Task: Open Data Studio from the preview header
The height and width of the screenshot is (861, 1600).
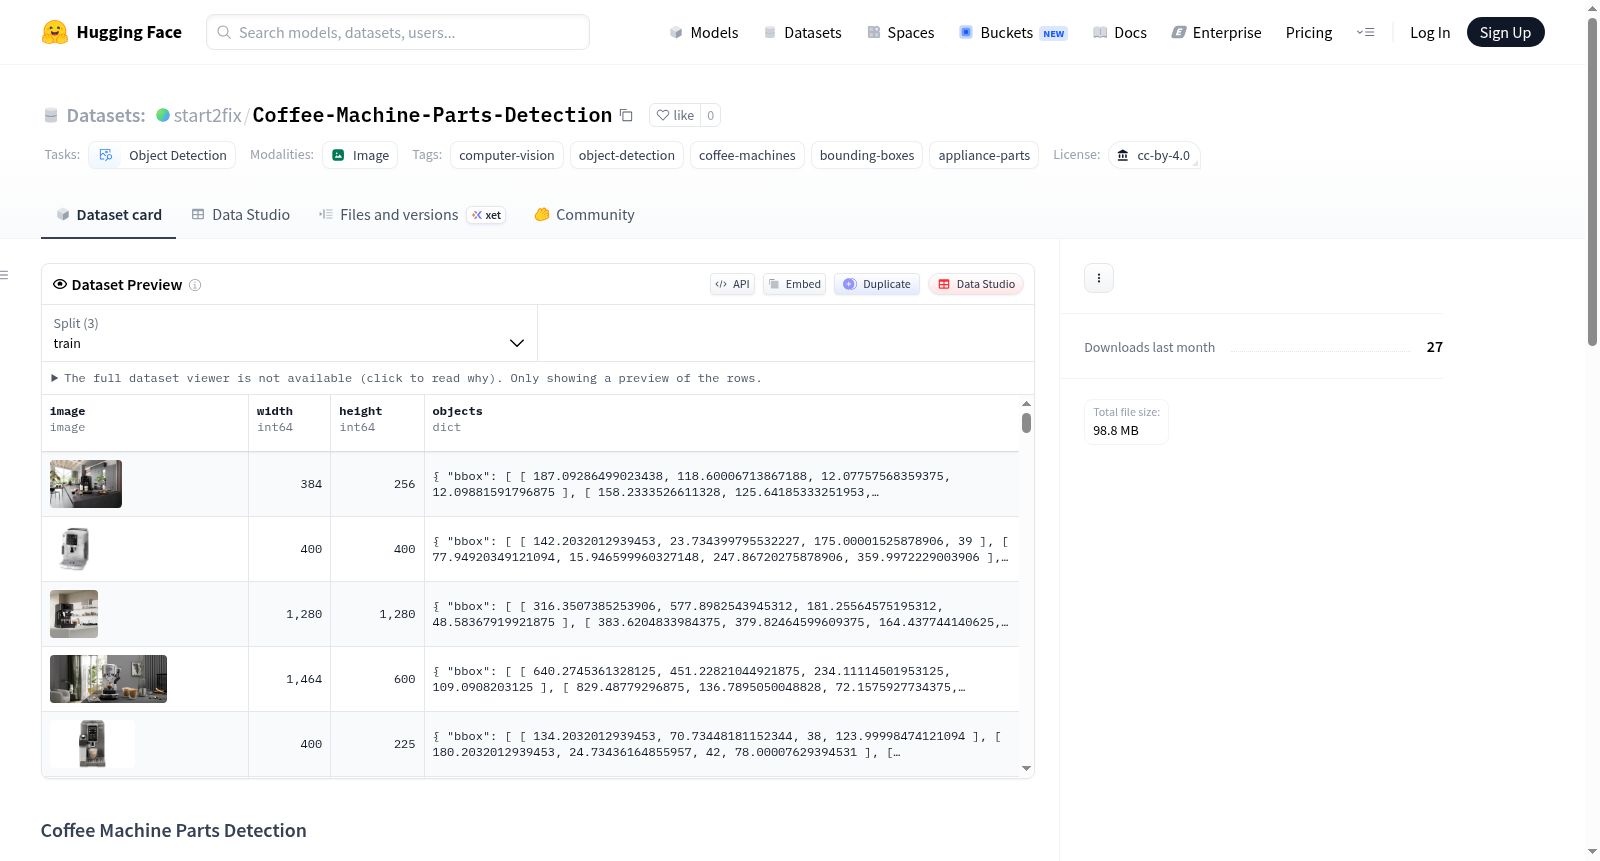Action: click(976, 284)
